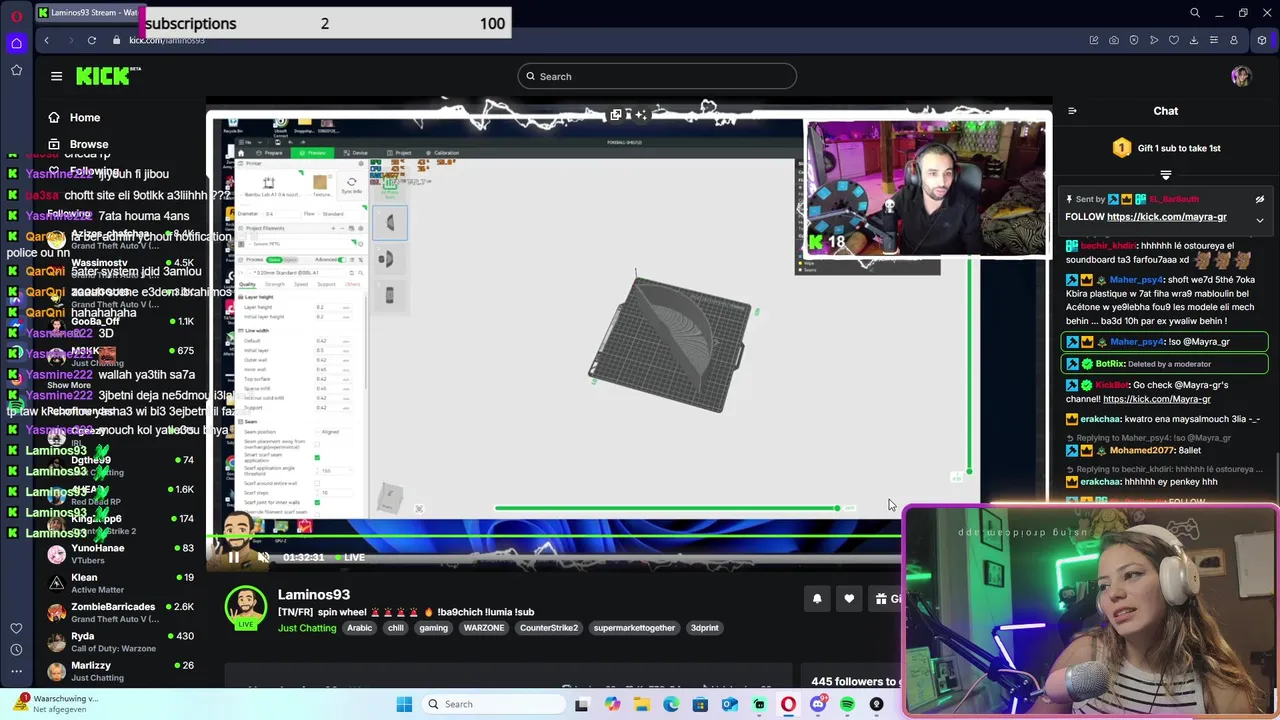Select the supermarkettogether tag
This screenshot has width=1280, height=720.
coord(634,628)
